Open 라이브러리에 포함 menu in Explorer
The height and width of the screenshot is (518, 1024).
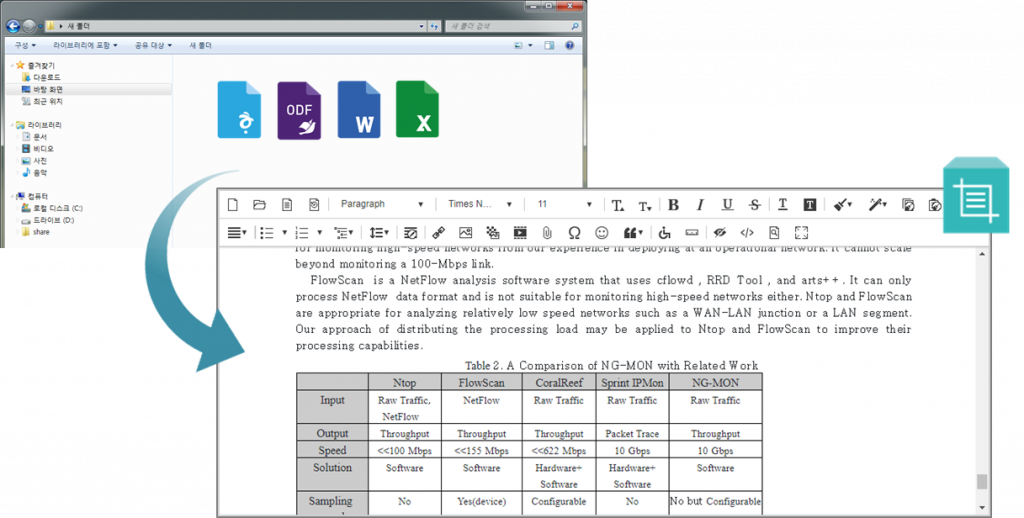click(86, 46)
